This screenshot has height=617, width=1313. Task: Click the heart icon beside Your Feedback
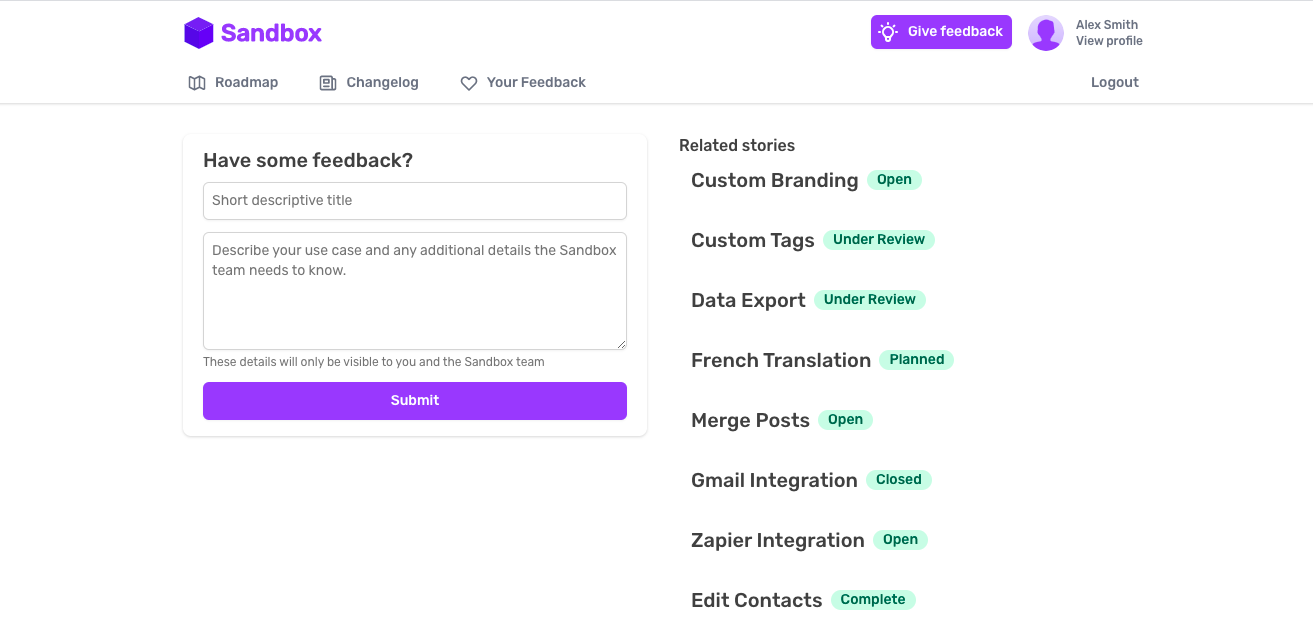tap(468, 83)
